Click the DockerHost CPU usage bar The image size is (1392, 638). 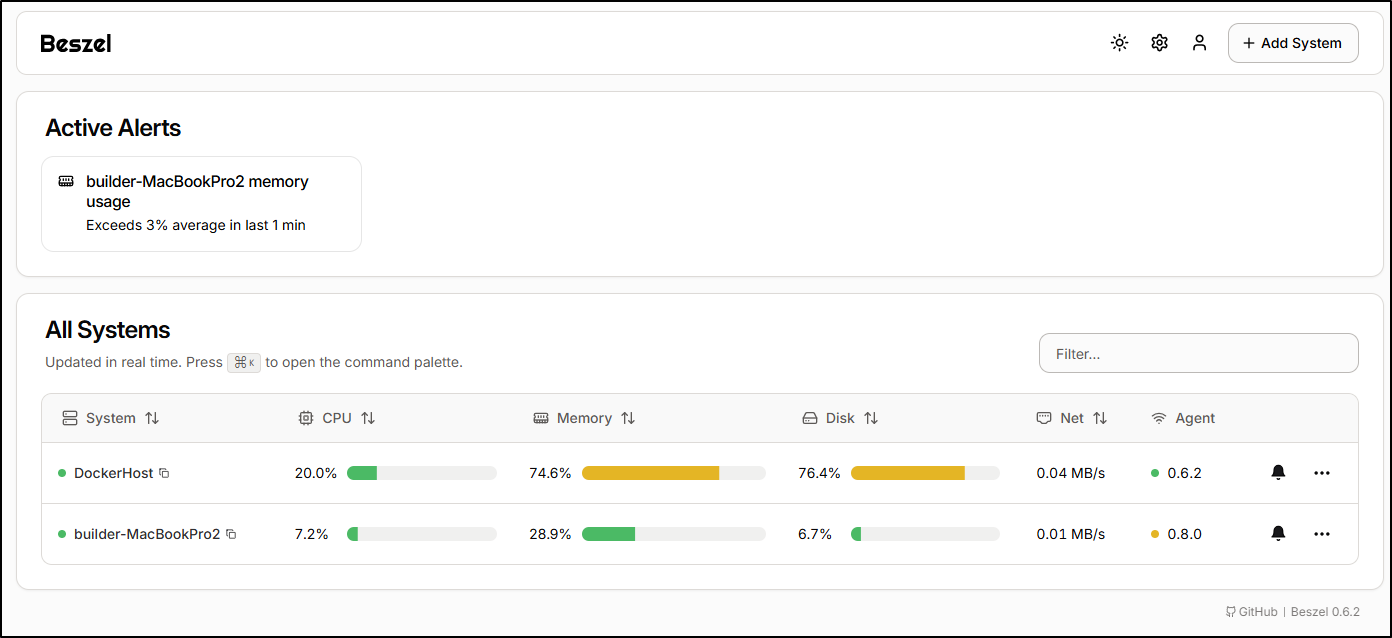[422, 473]
